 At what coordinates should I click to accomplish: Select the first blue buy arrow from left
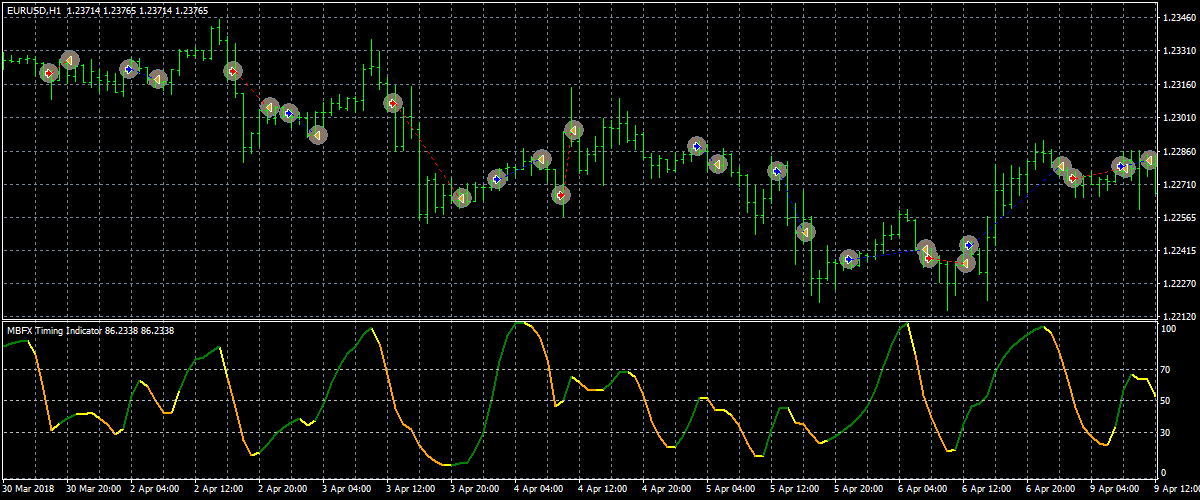point(129,69)
